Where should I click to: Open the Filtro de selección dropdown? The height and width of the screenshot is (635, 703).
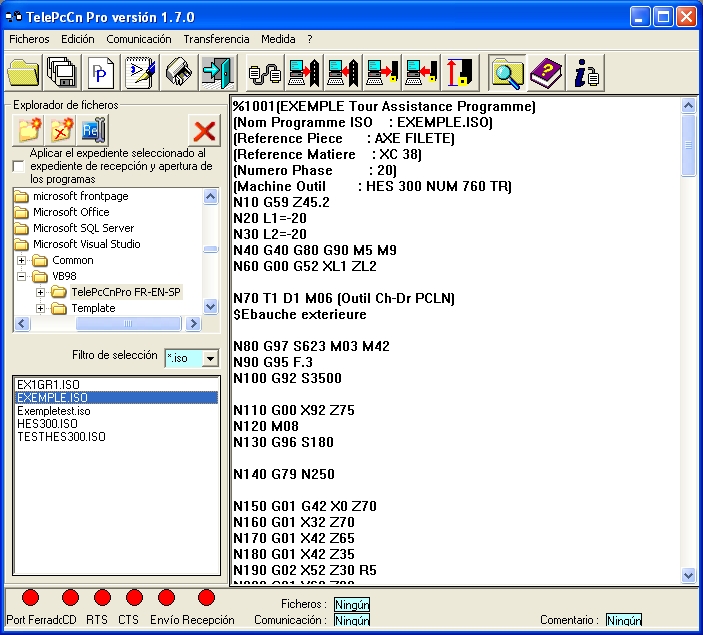[x=210, y=358]
